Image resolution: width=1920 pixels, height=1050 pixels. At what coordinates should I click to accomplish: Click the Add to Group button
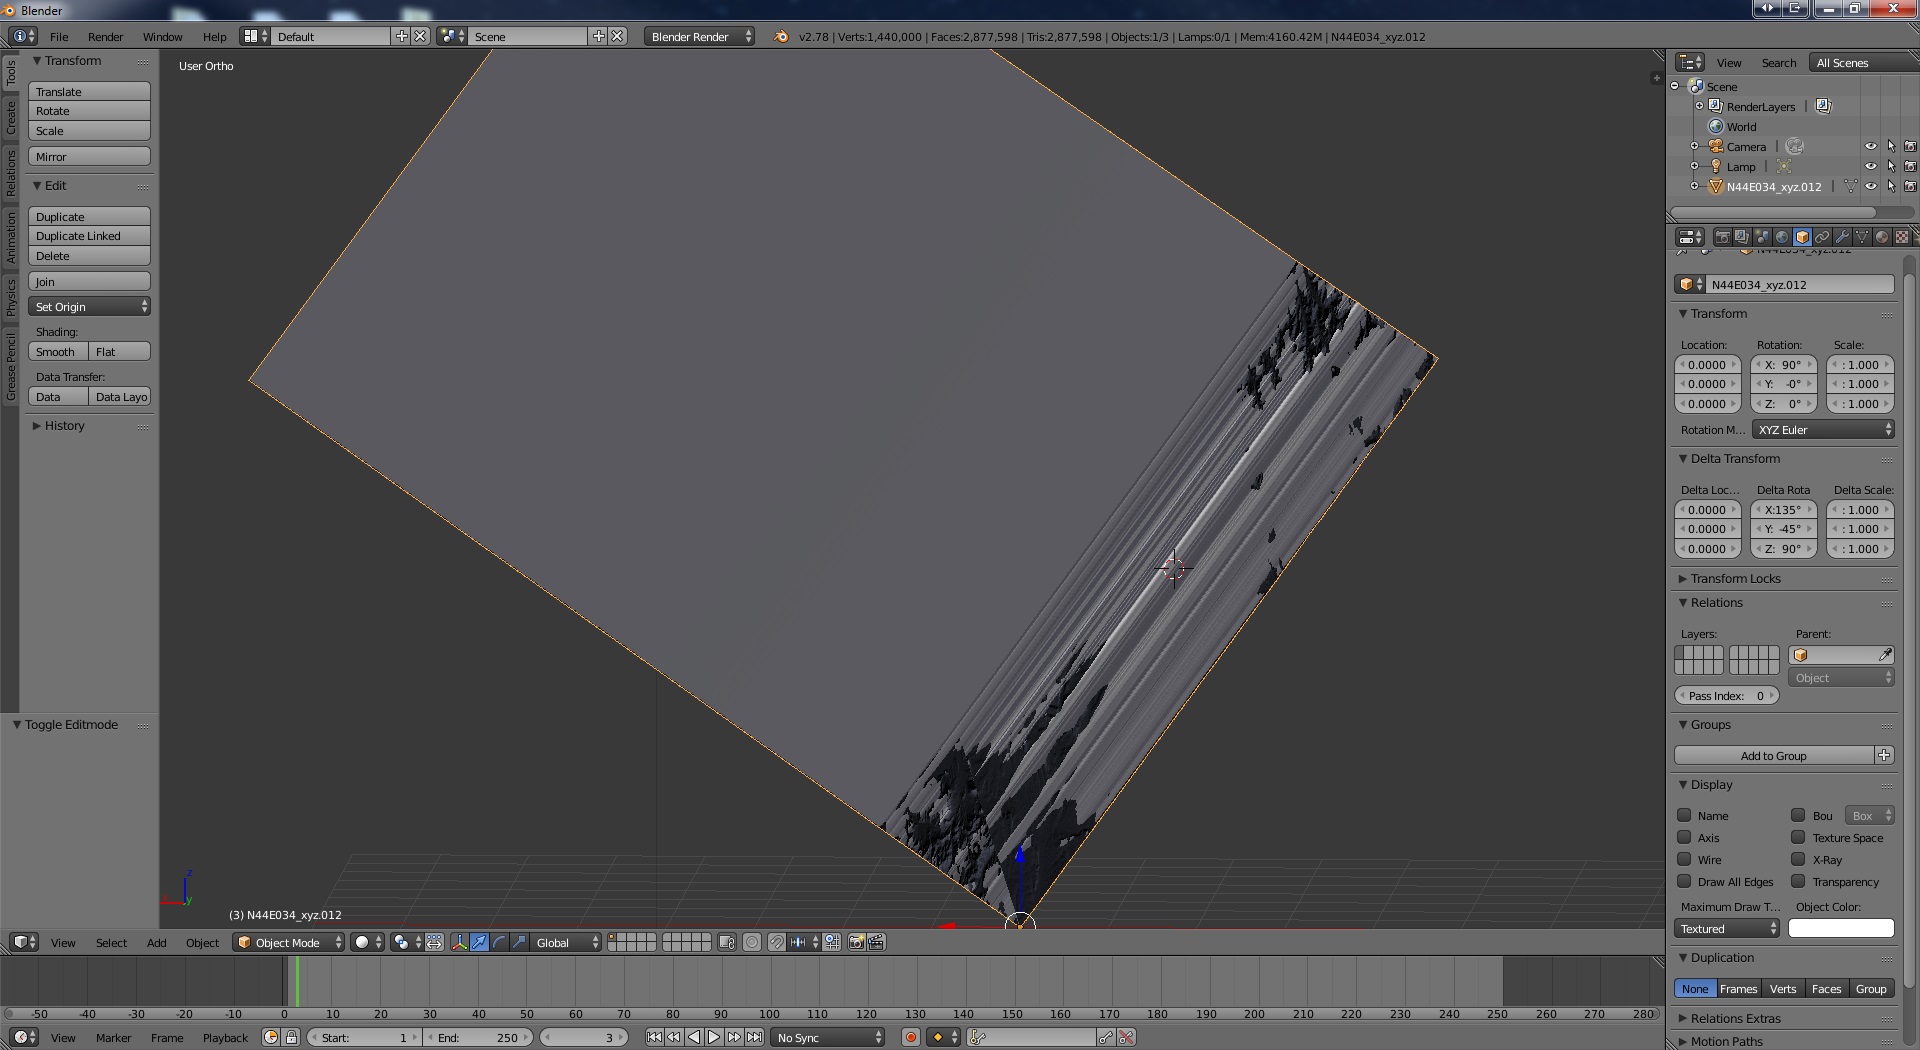(x=1773, y=756)
